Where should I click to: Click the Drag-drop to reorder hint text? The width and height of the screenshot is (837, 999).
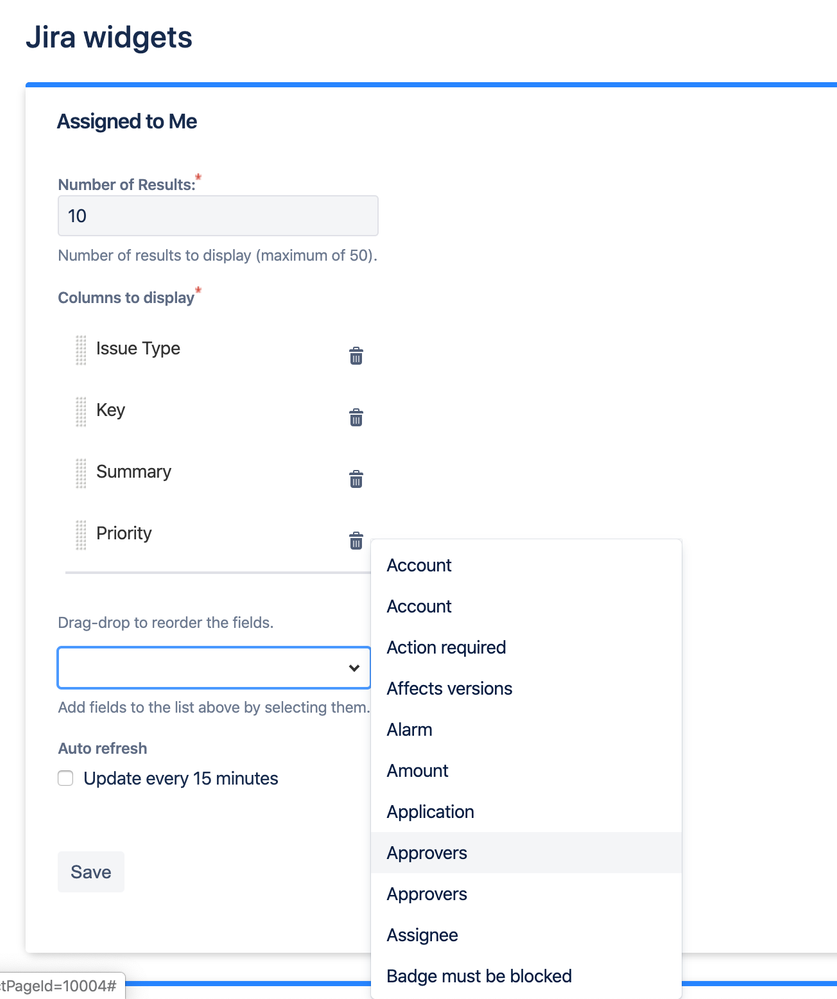(x=166, y=622)
